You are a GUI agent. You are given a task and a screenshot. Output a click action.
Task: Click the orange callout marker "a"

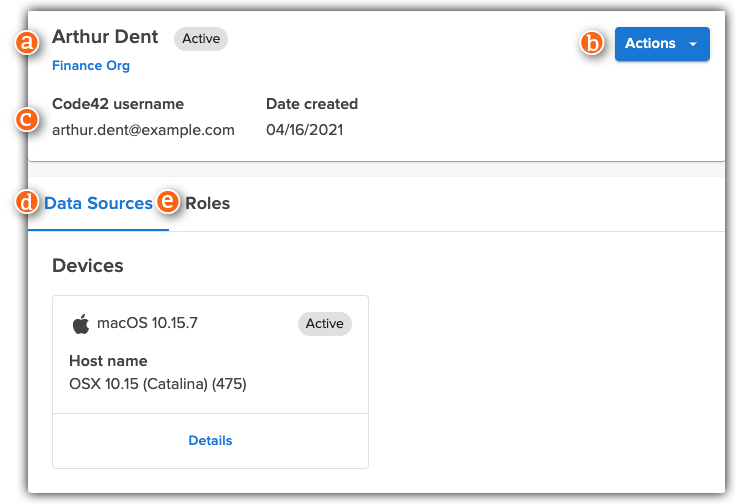(27, 42)
